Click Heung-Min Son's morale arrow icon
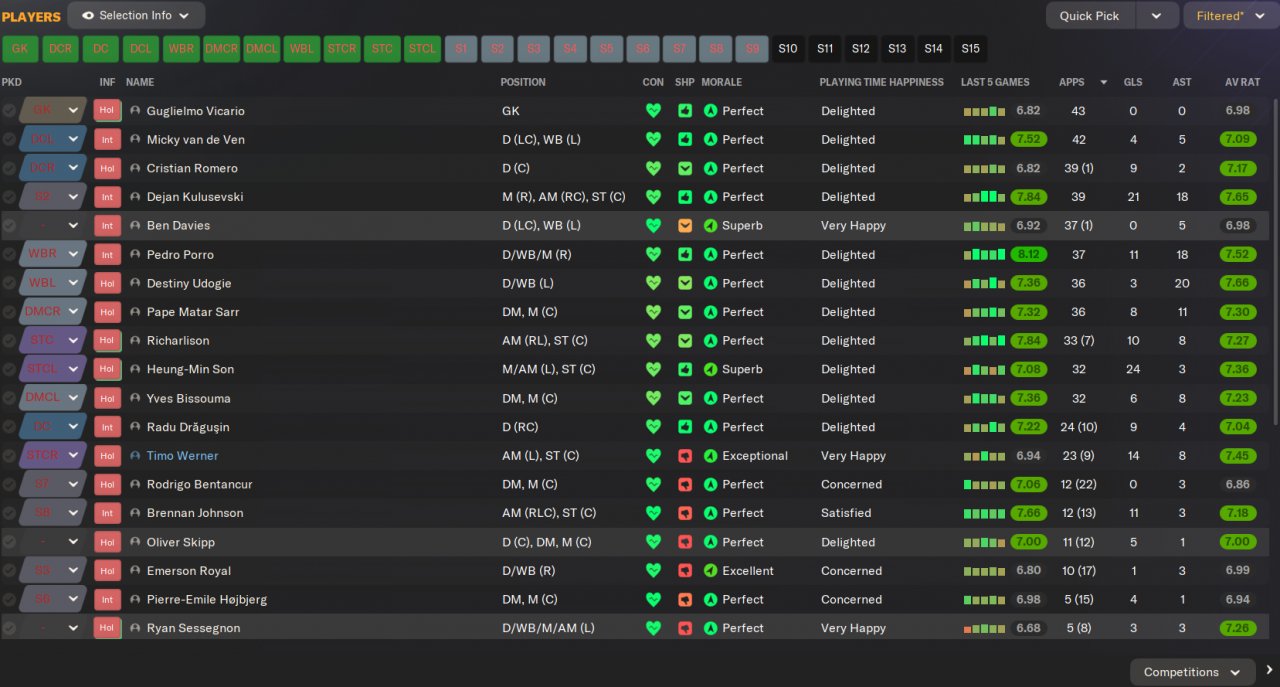 point(710,370)
